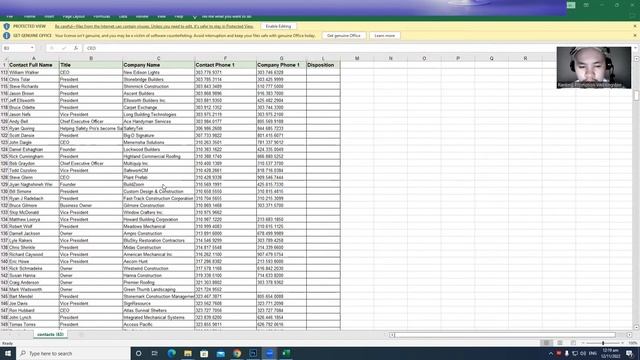Switch to Normal view in status bar
This screenshot has width=640, height=360.
pyautogui.click(x=546, y=343)
